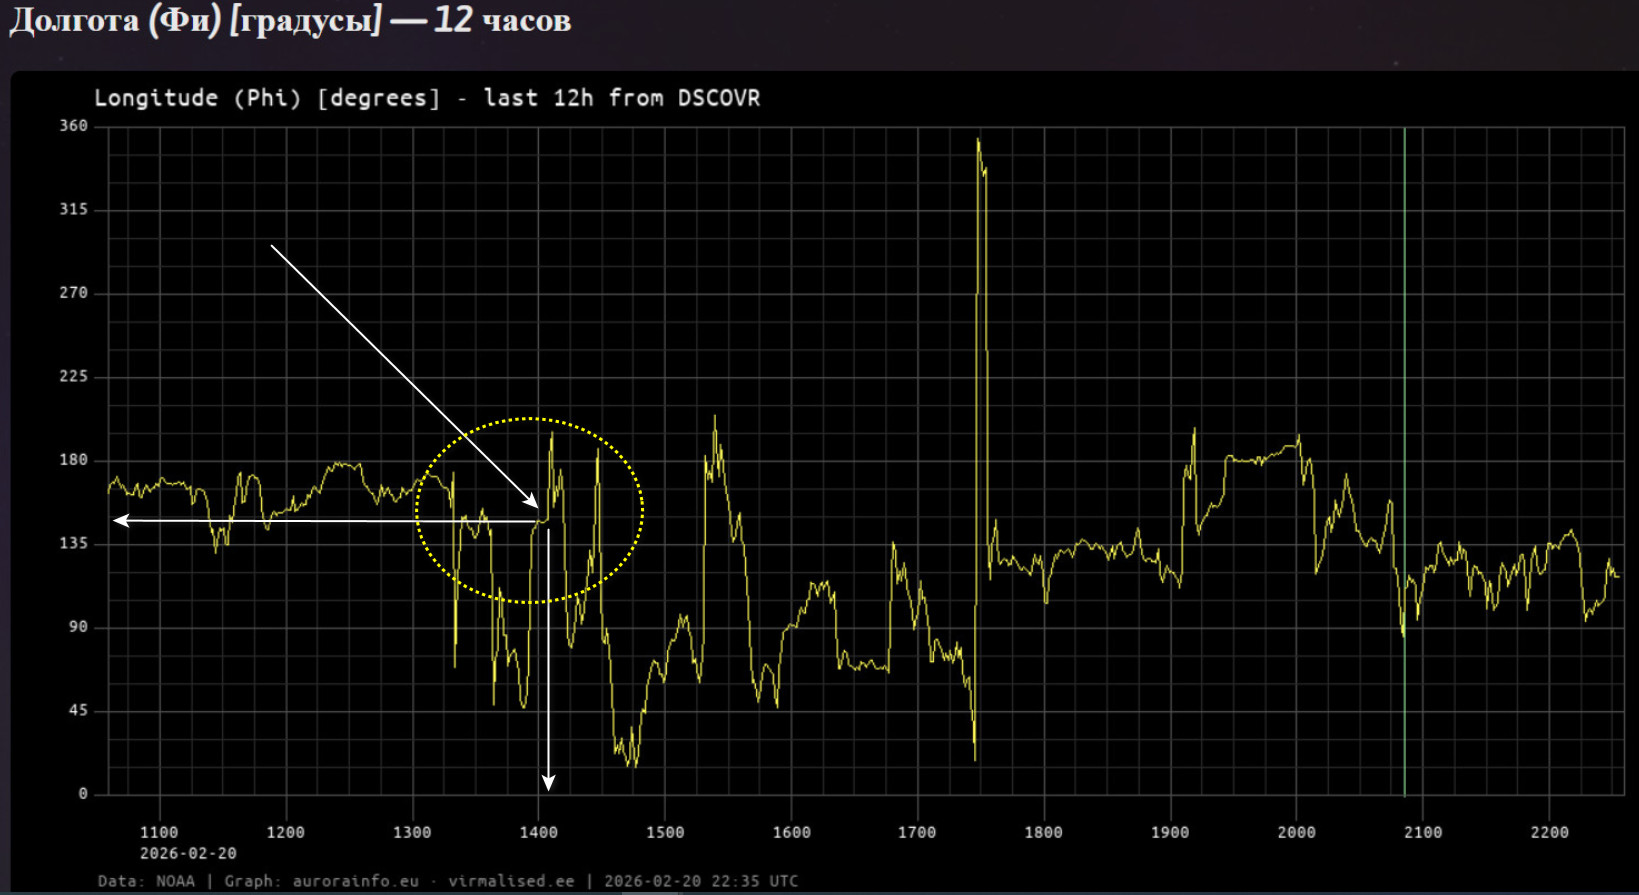Click the 180 label on the vertical axis
Screen dimensions: 1639x895
click(x=73, y=460)
